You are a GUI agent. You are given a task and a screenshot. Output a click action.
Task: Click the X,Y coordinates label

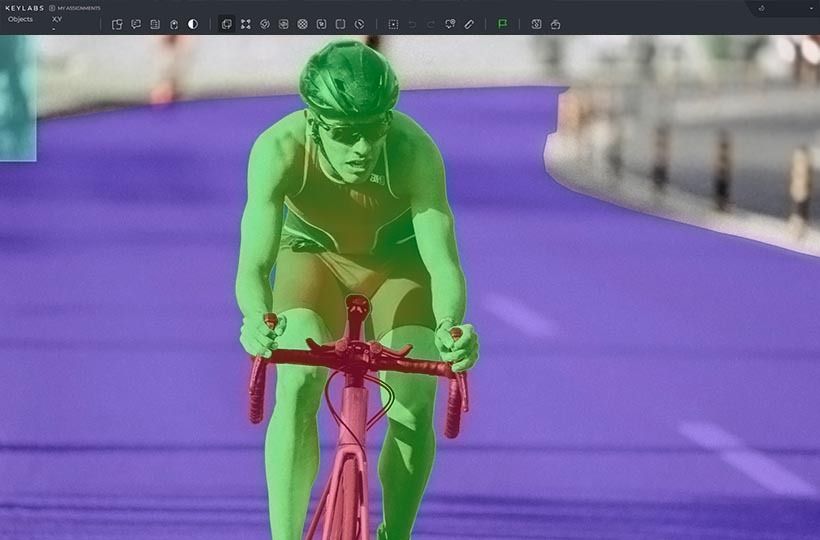(57, 19)
